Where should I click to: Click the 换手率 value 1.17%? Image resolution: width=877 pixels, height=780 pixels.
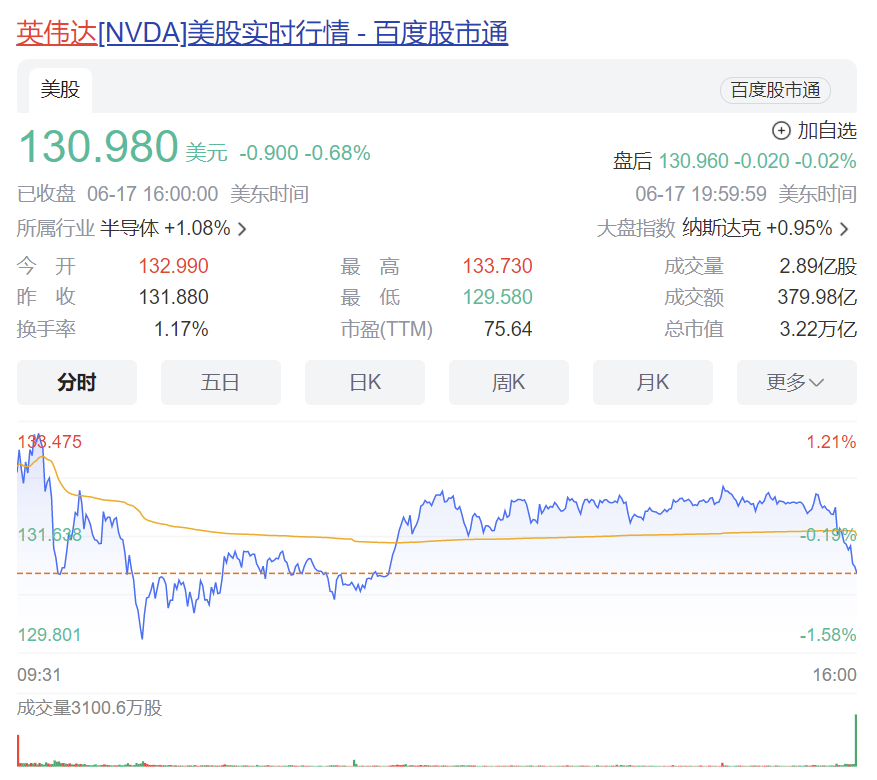[x=181, y=329]
